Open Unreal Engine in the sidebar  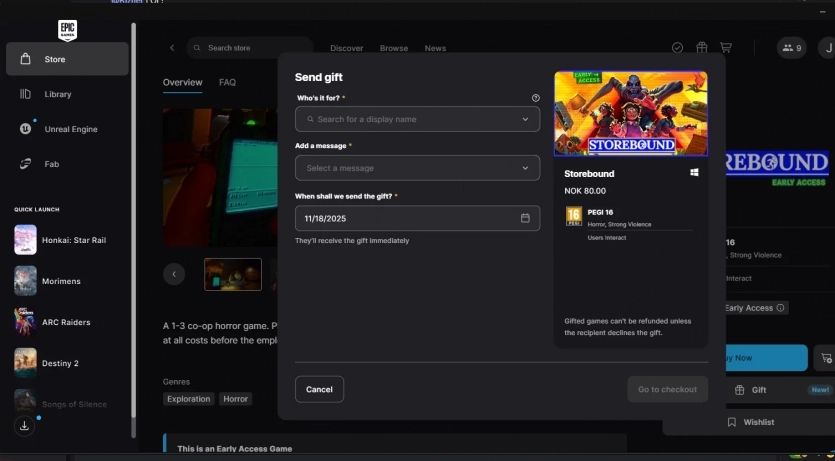[67, 129]
